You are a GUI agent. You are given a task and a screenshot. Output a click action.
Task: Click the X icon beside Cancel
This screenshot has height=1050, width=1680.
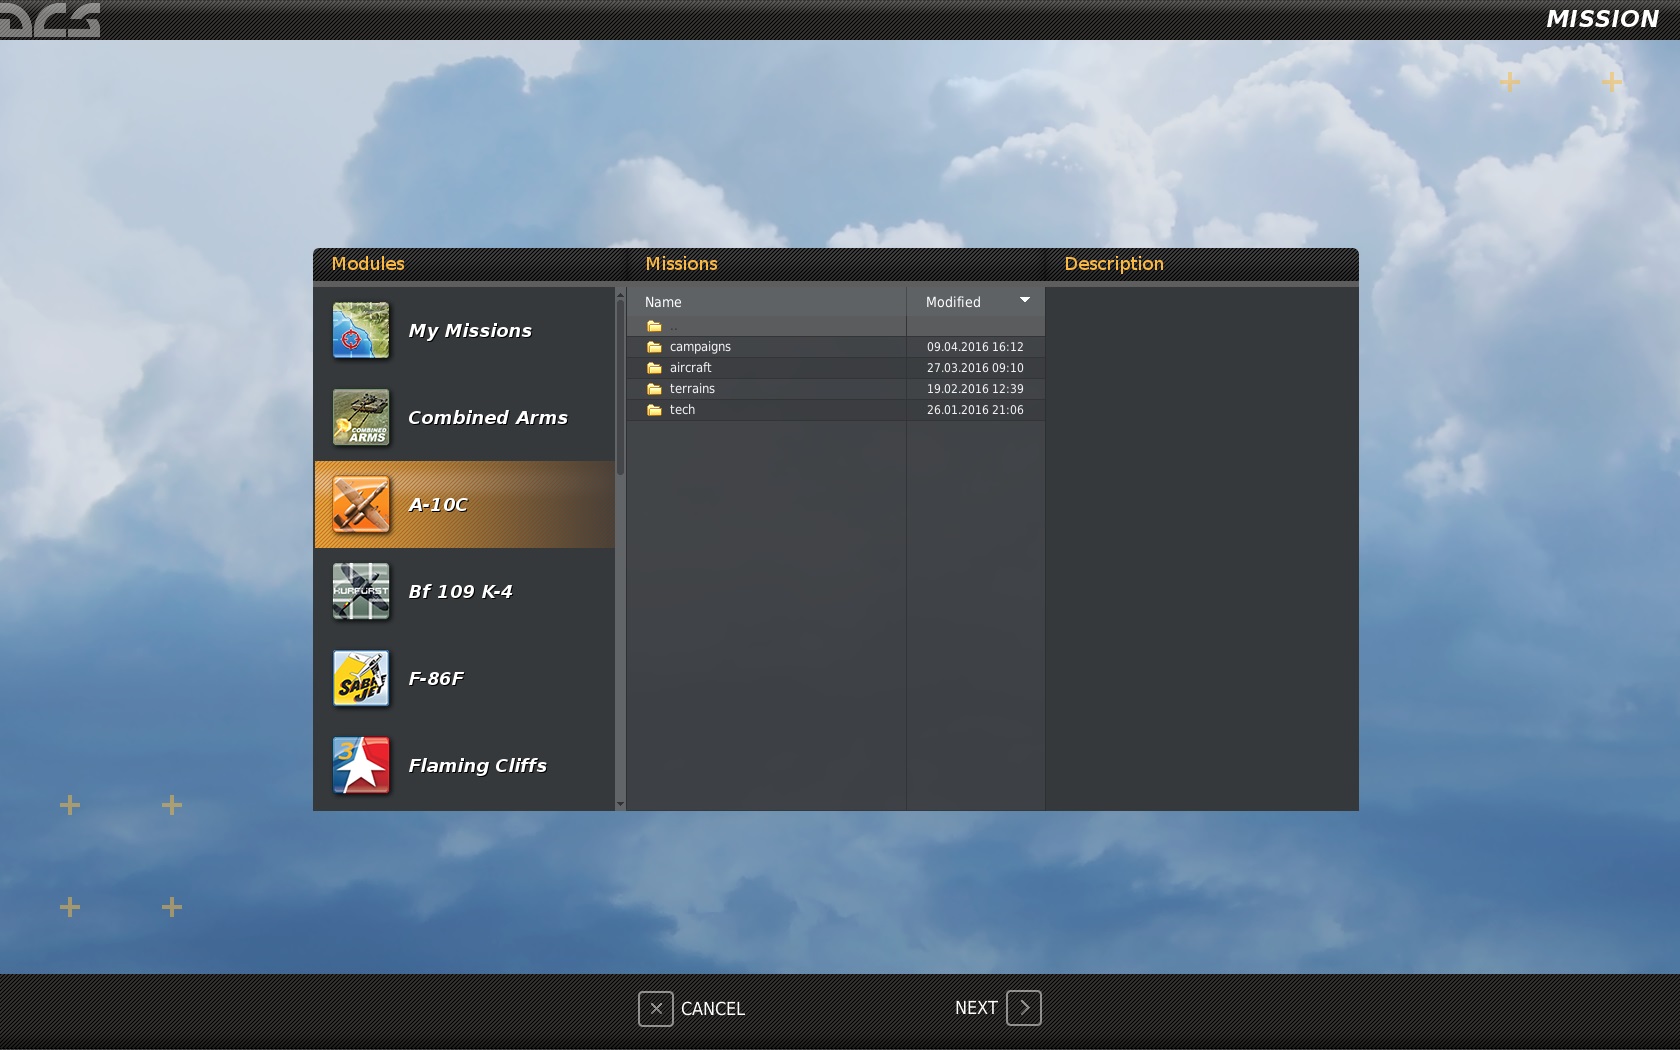tap(656, 1008)
